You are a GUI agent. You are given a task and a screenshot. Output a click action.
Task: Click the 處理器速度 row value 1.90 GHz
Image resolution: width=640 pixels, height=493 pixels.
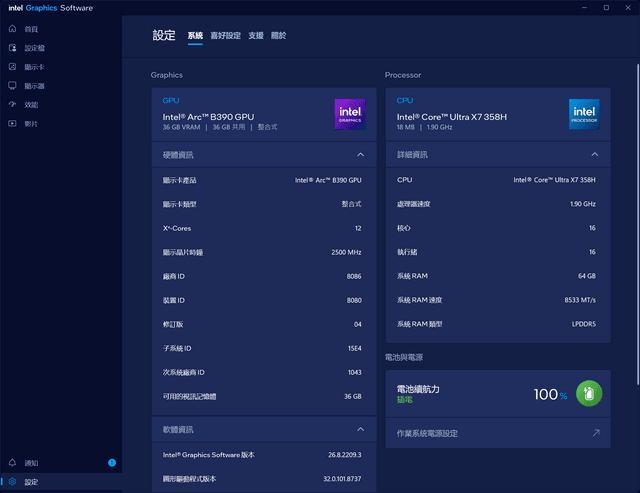point(583,204)
